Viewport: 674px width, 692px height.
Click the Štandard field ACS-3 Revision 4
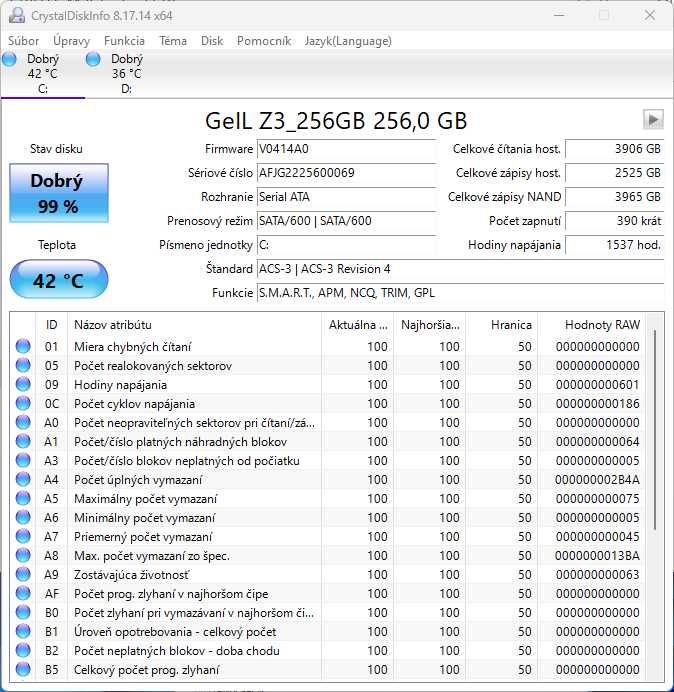click(x=460, y=269)
